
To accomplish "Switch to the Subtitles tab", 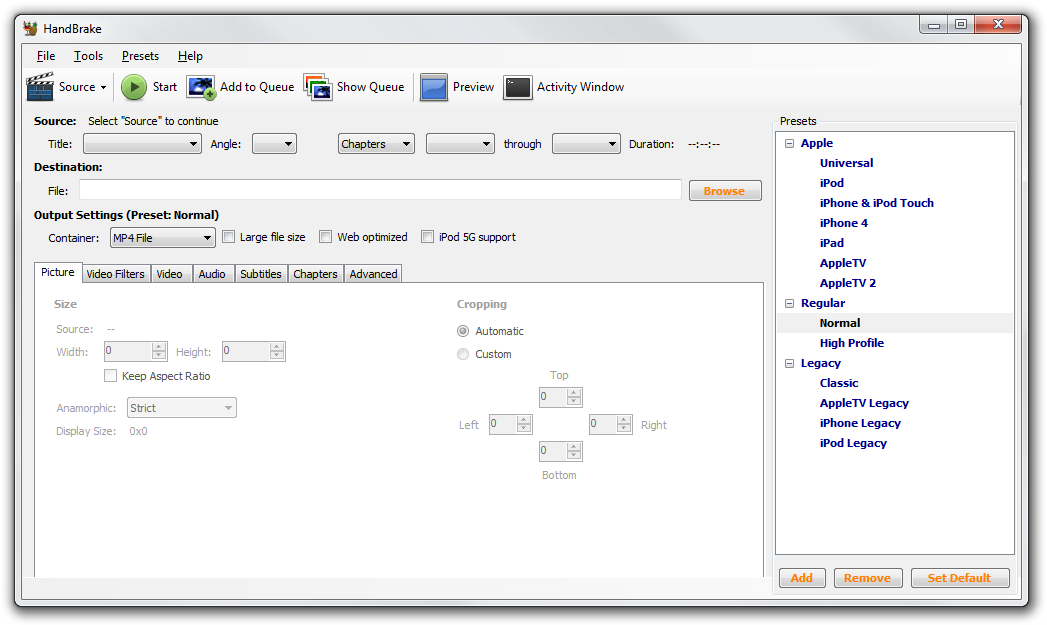I will click(x=261, y=274).
